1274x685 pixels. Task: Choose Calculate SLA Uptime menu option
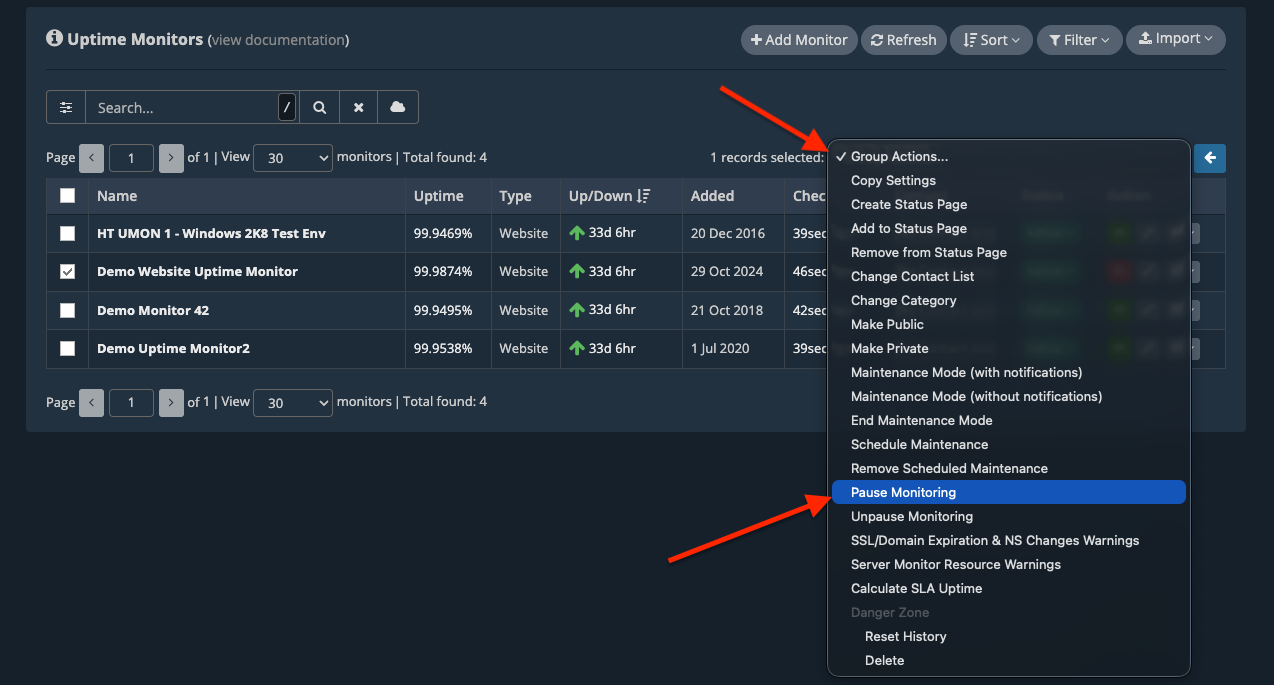(916, 588)
